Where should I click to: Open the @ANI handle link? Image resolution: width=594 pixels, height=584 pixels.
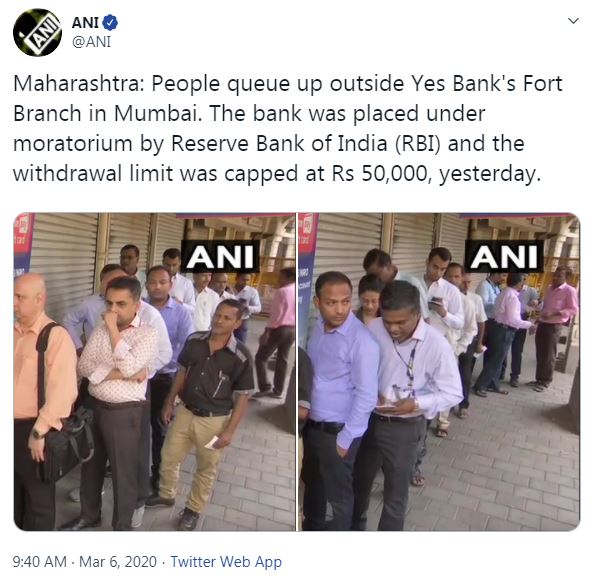[91, 42]
